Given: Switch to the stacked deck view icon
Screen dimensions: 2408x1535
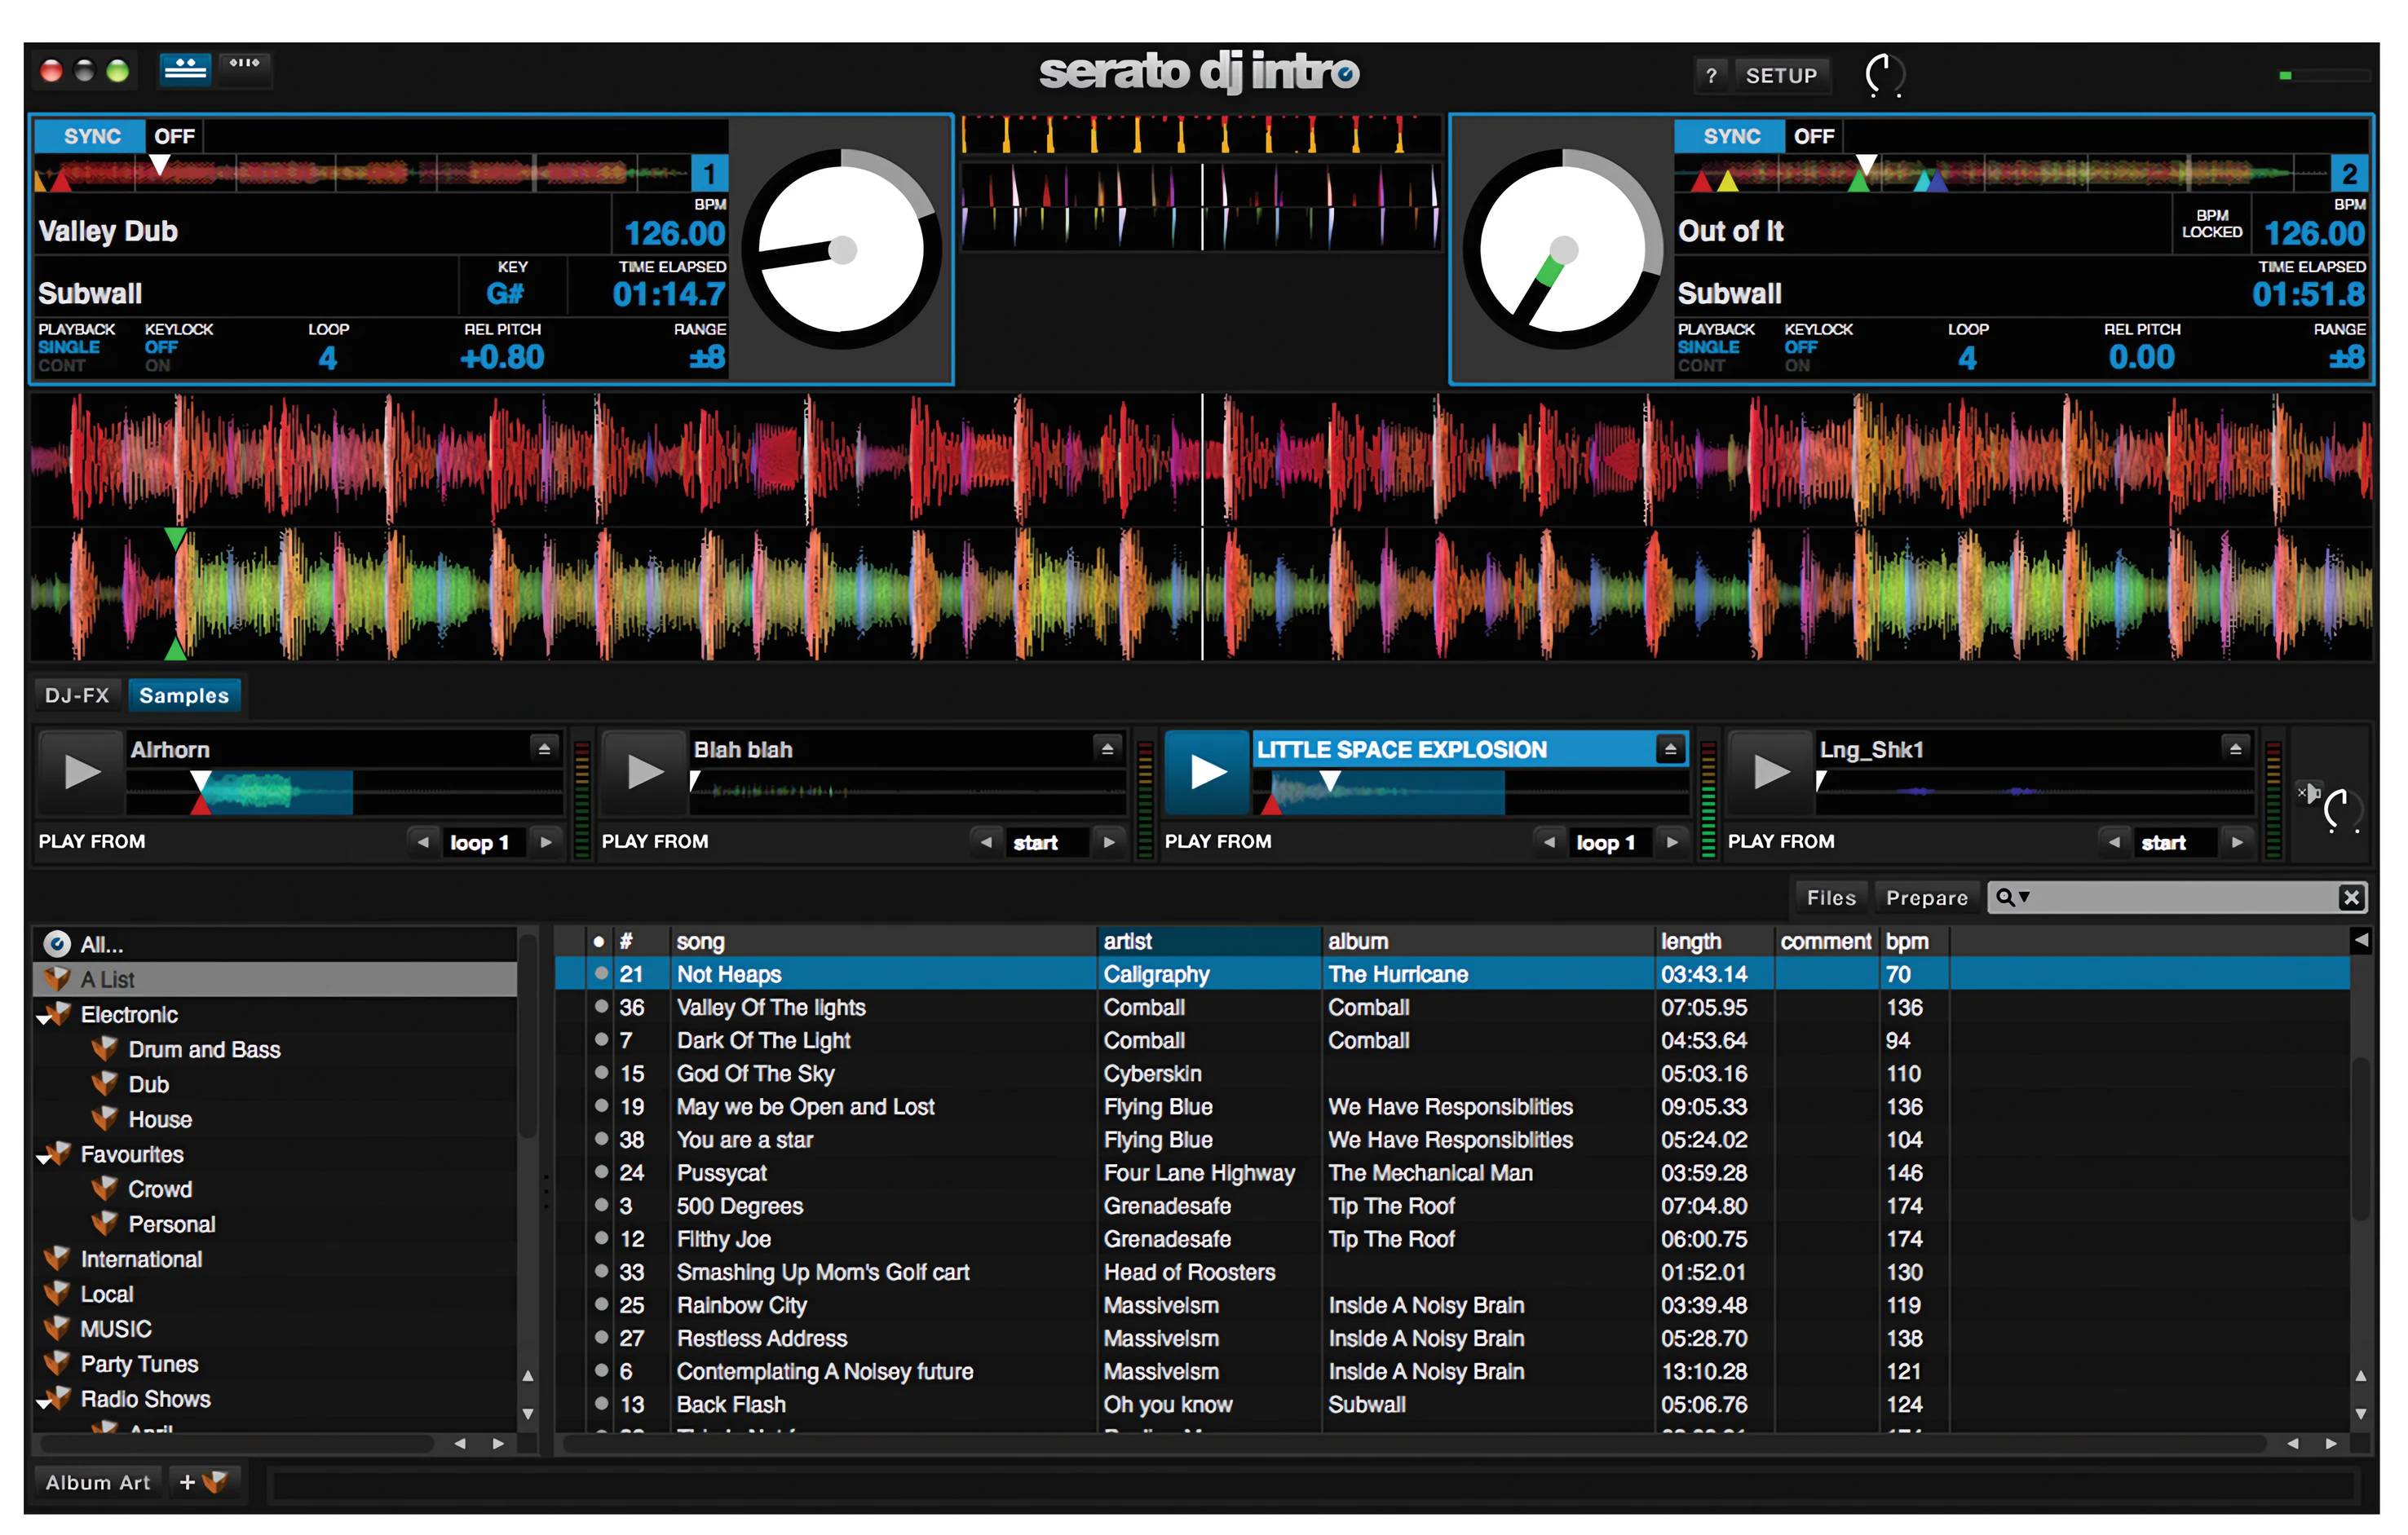Looking at the screenshot, I should (x=185, y=69).
